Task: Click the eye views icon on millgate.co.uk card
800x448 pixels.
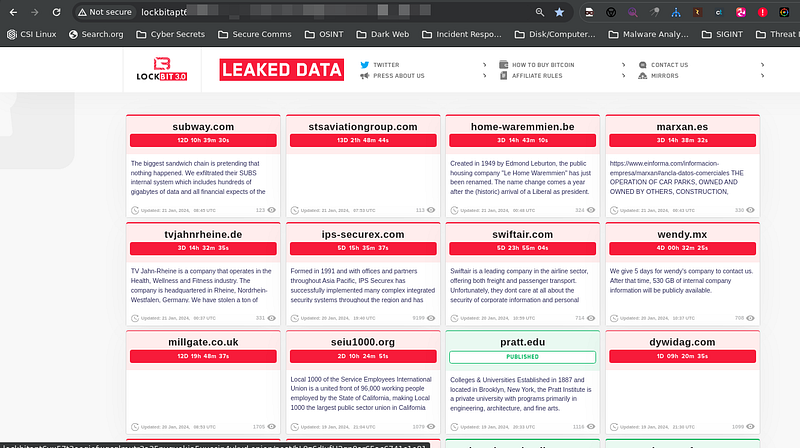Action: click(271, 427)
